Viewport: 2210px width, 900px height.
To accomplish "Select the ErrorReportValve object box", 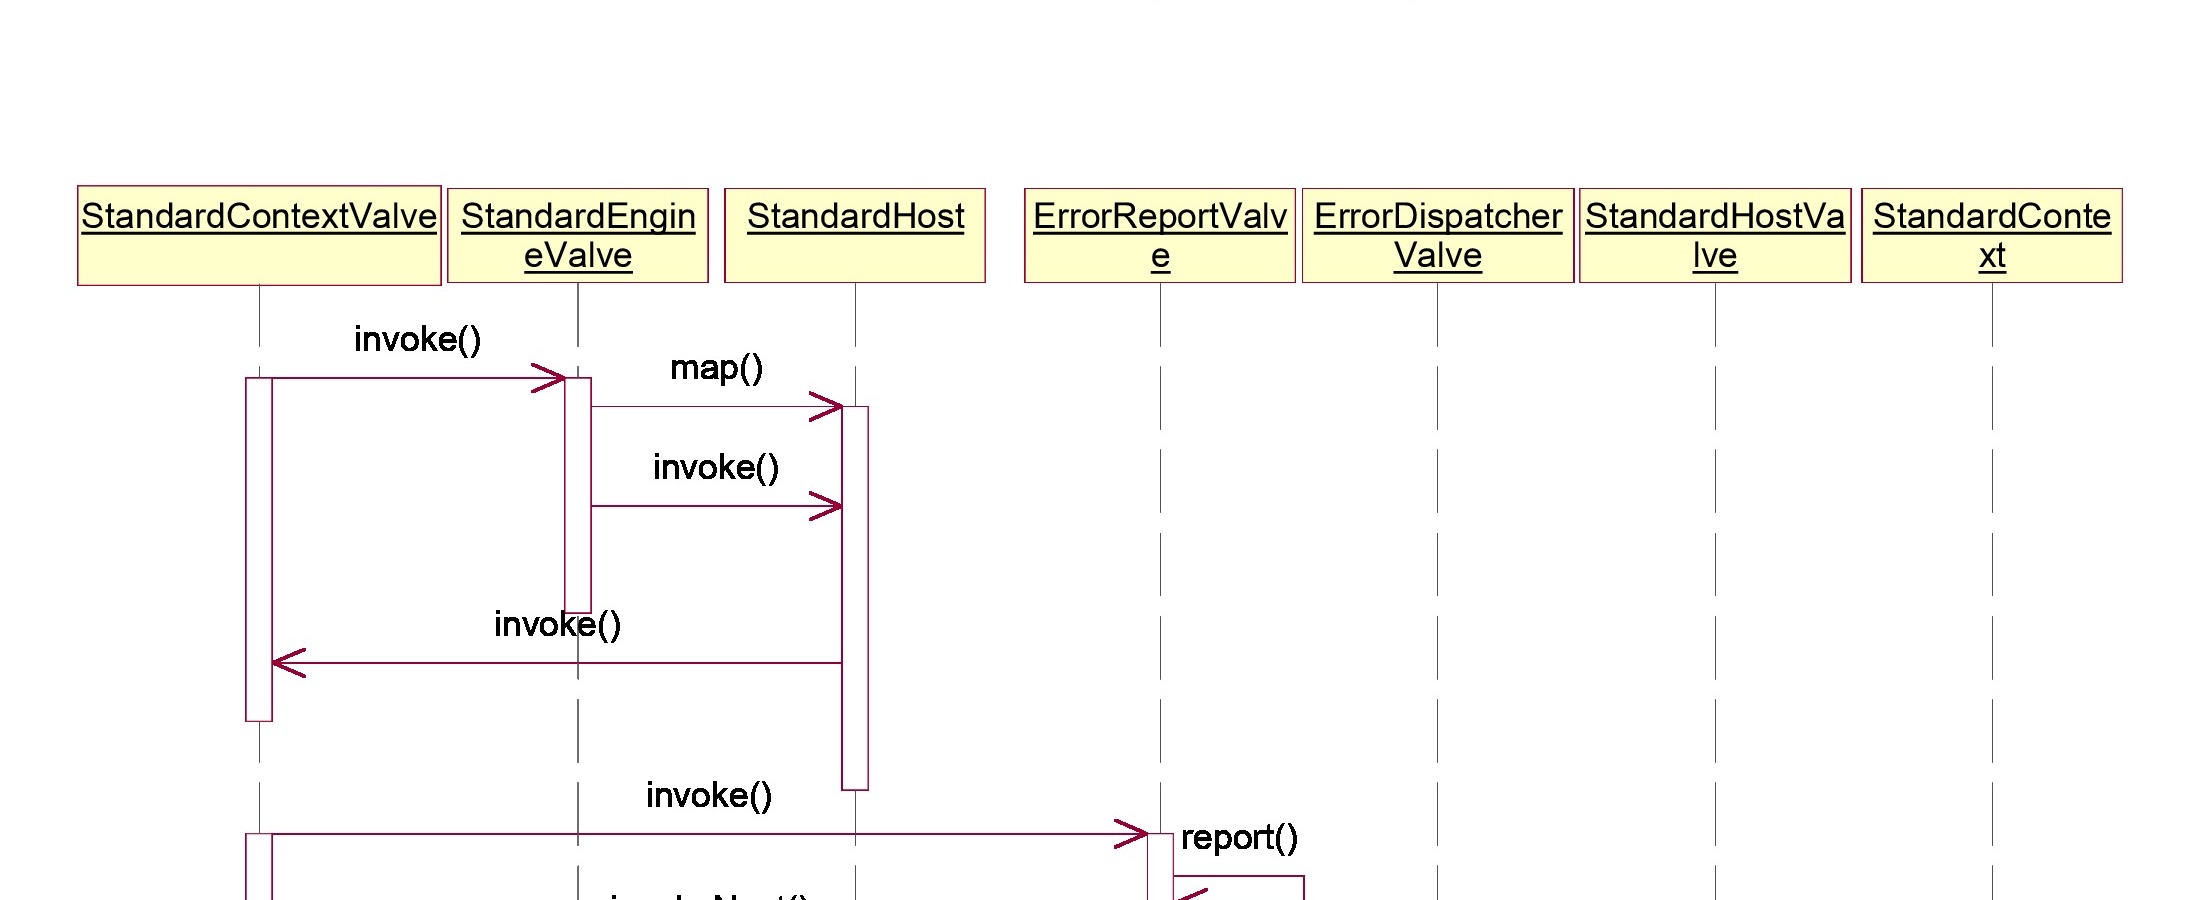I will 1160,235.
